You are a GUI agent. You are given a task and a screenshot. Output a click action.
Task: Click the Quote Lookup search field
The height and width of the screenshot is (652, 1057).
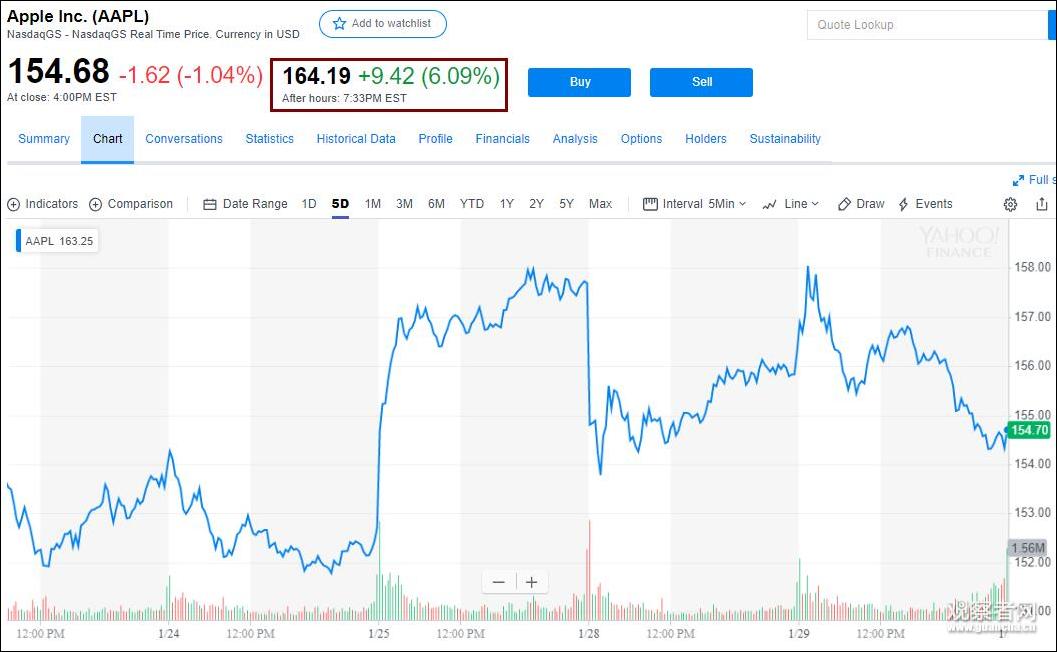pos(925,25)
